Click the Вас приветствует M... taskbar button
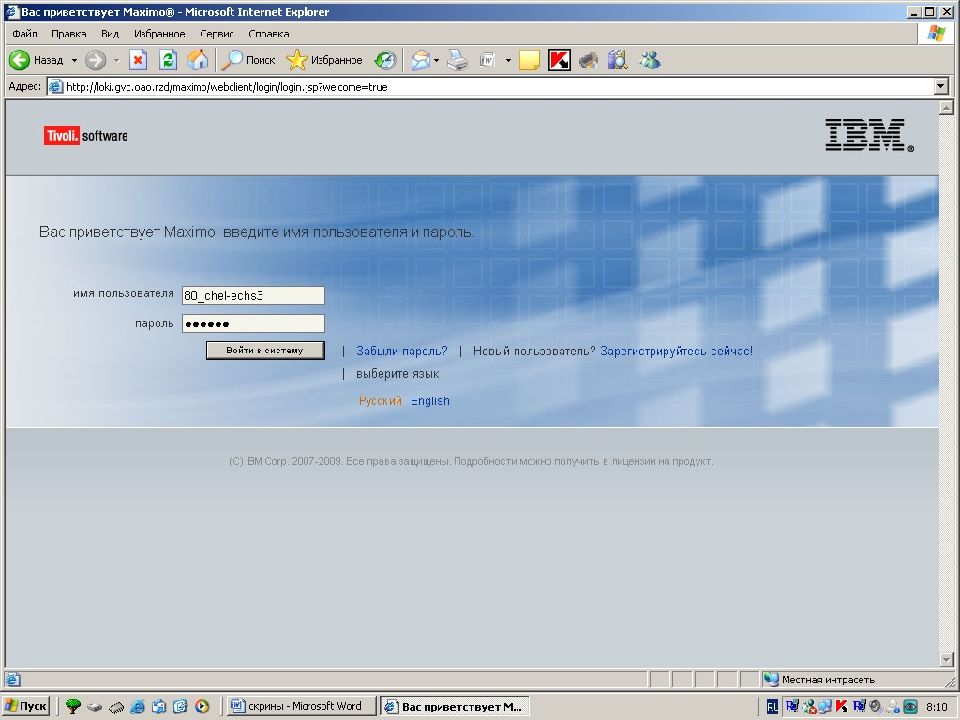 click(x=454, y=707)
